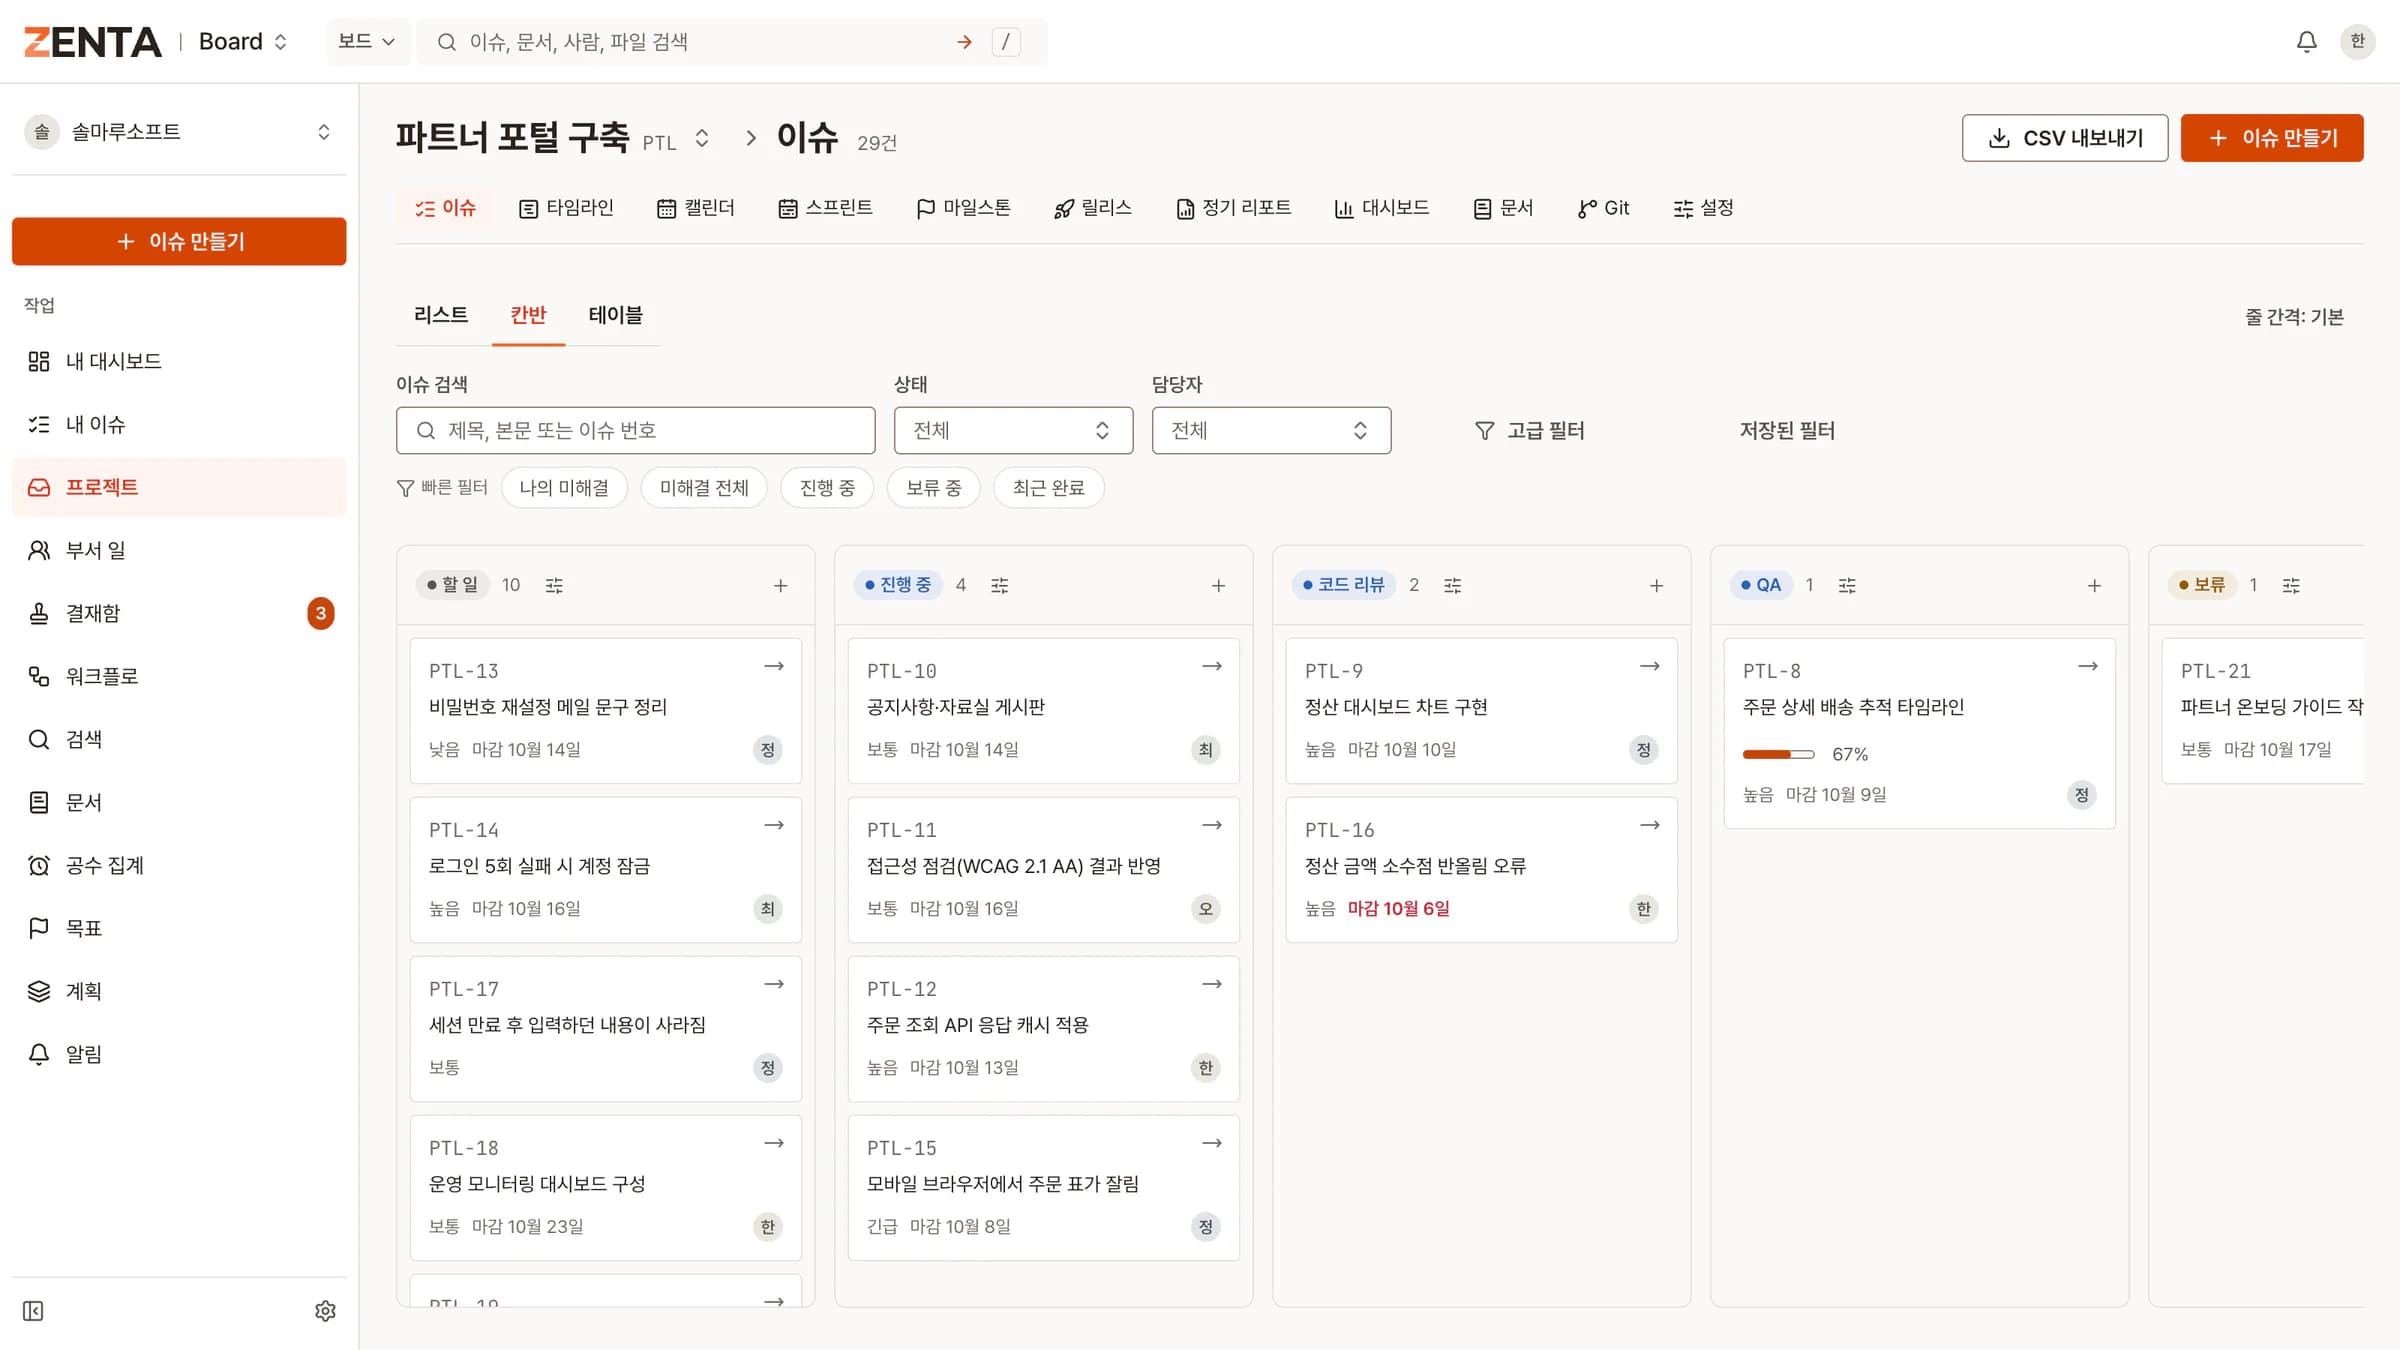Open 담당자 filter dropdown
This screenshot has height=1350, width=2400.
[x=1271, y=430]
